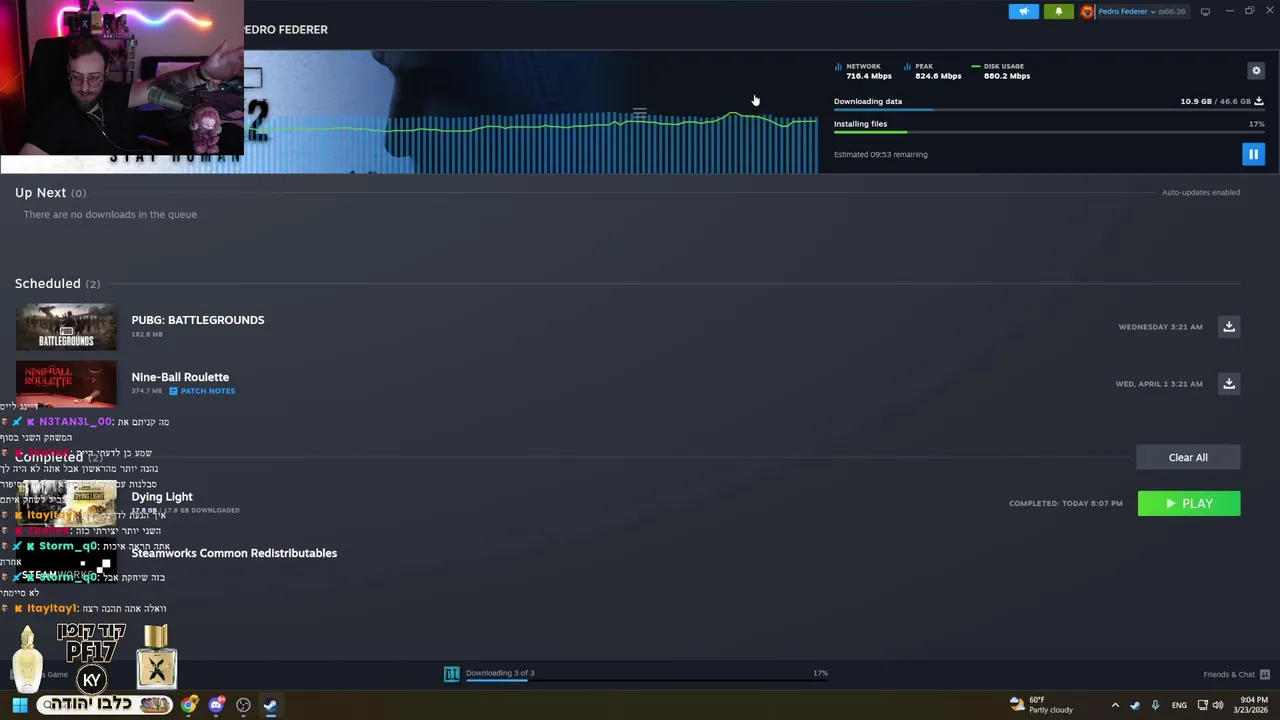Image resolution: width=1280 pixels, height=720 pixels.
Task: Click the Dying Light title
Action: [162, 497]
